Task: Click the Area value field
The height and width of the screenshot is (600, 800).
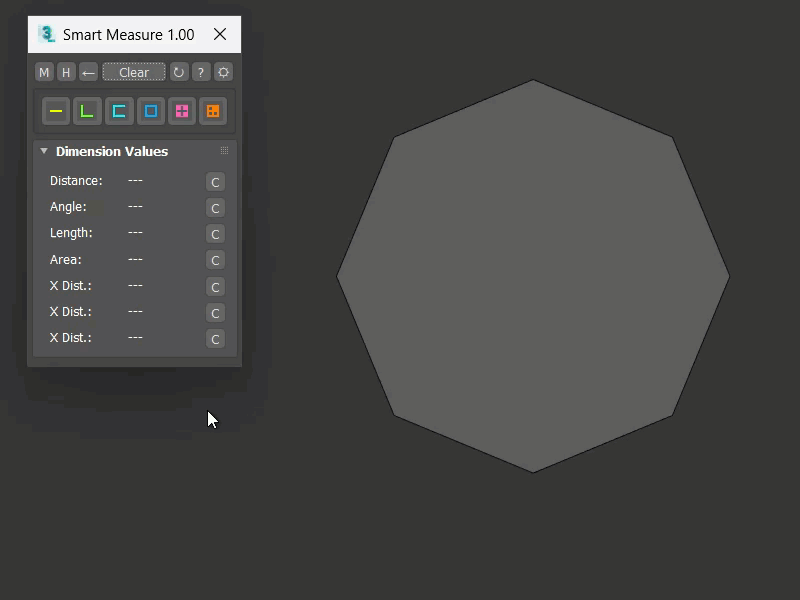Action: coord(135,260)
